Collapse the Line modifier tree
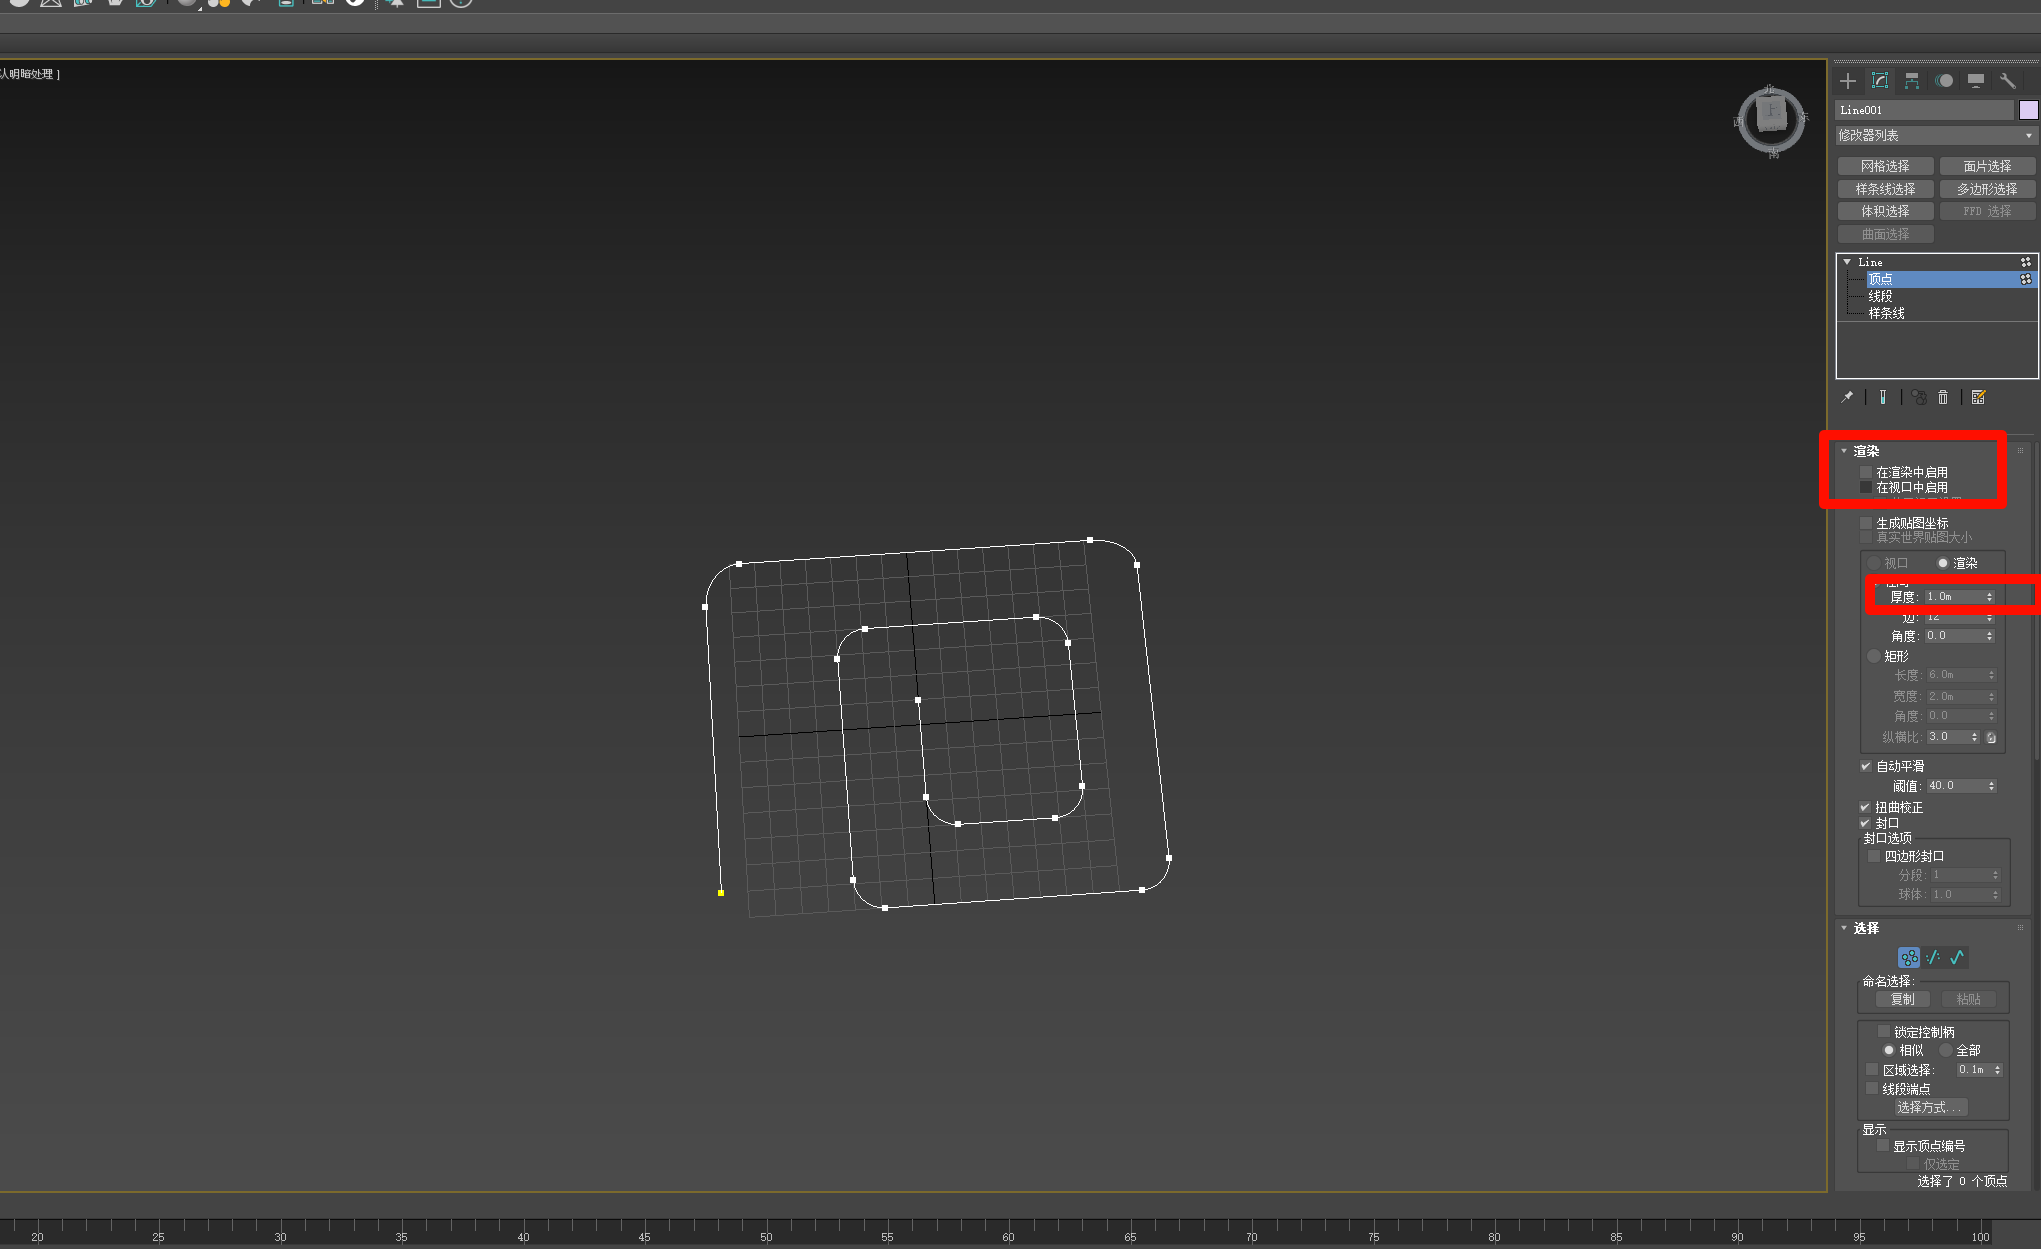This screenshot has height=1249, width=2041. pyautogui.click(x=1847, y=262)
